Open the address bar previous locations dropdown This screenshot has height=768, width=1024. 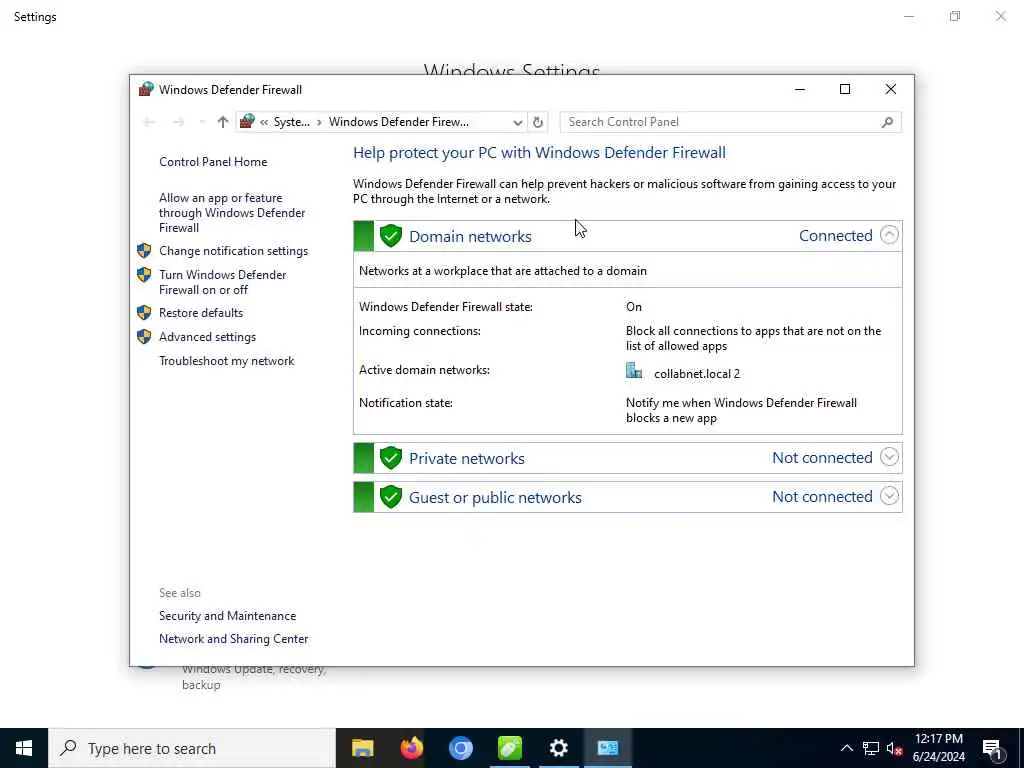(x=517, y=123)
